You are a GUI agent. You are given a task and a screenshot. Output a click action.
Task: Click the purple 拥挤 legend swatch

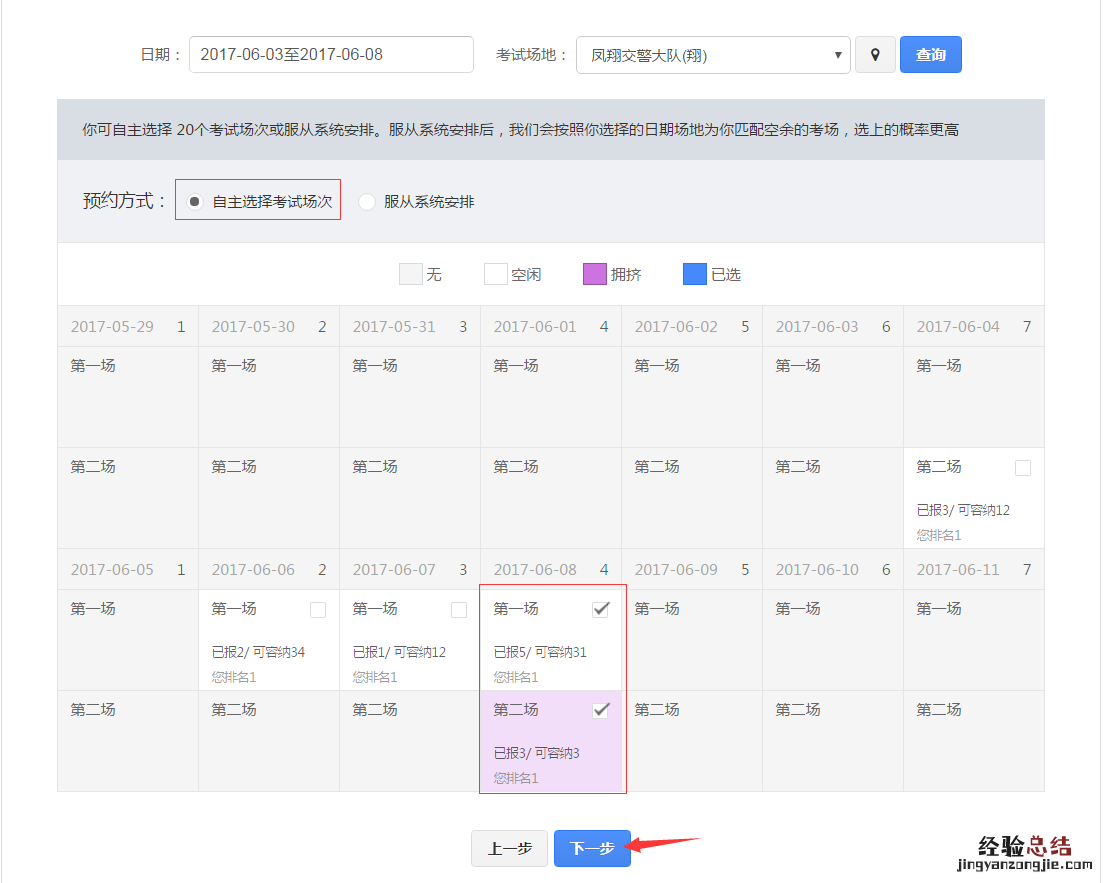(594, 274)
